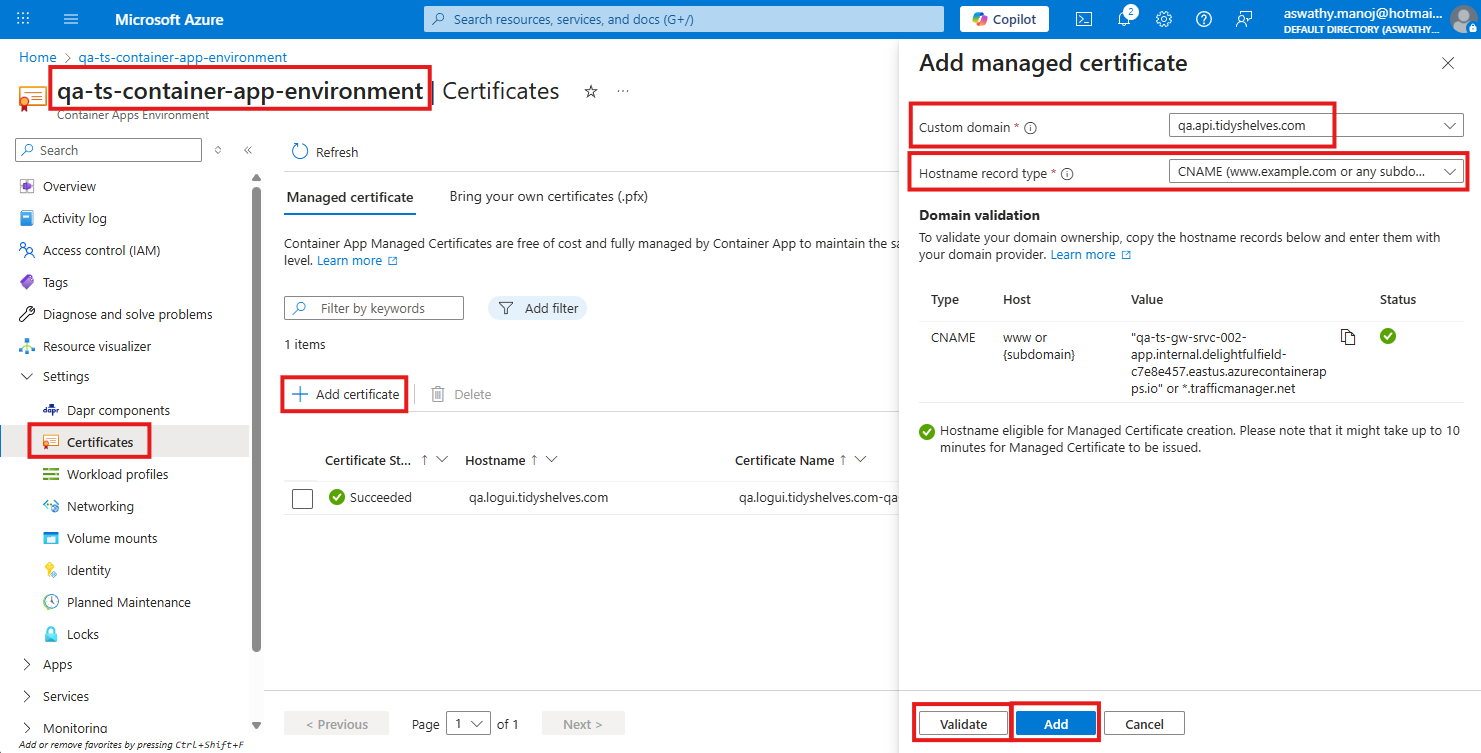The height and width of the screenshot is (753, 1481).
Task: Click Learn more link under Managed certificate
Action: pos(357,261)
